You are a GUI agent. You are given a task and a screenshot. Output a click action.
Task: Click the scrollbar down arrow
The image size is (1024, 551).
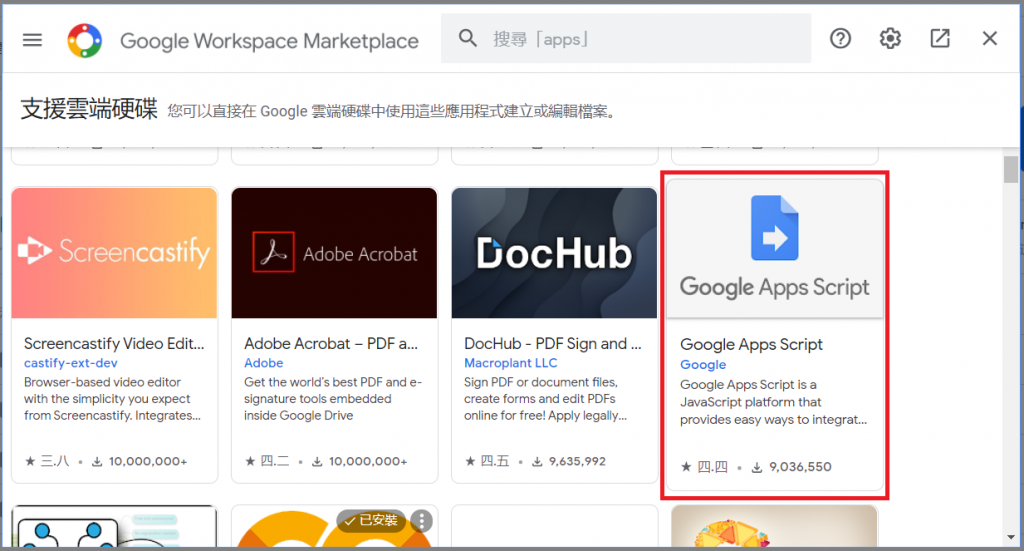pos(1011,537)
